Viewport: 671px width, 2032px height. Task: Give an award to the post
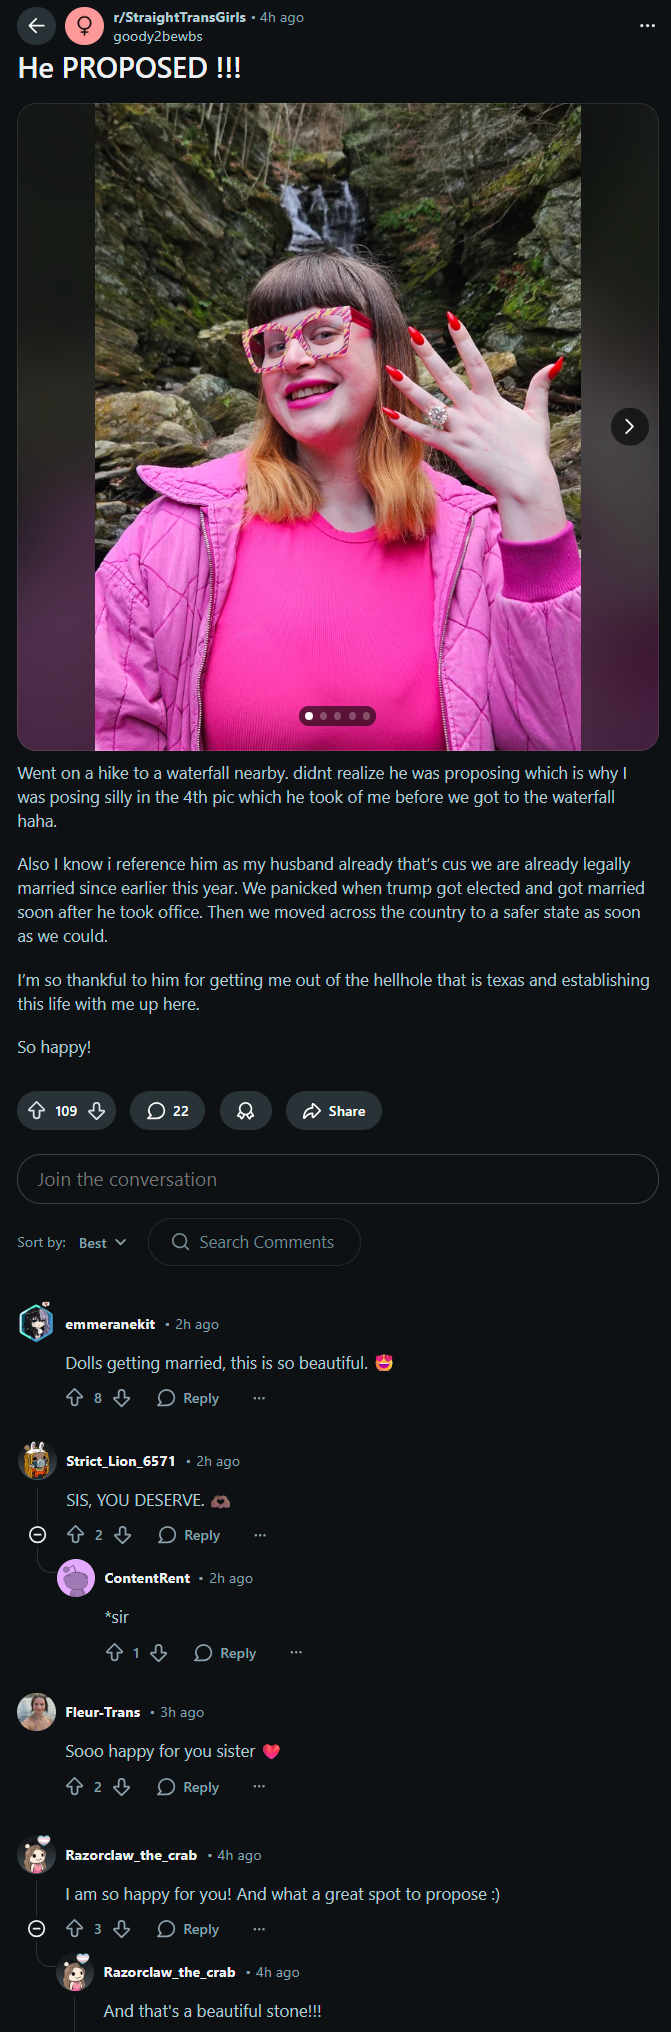[x=245, y=1111]
